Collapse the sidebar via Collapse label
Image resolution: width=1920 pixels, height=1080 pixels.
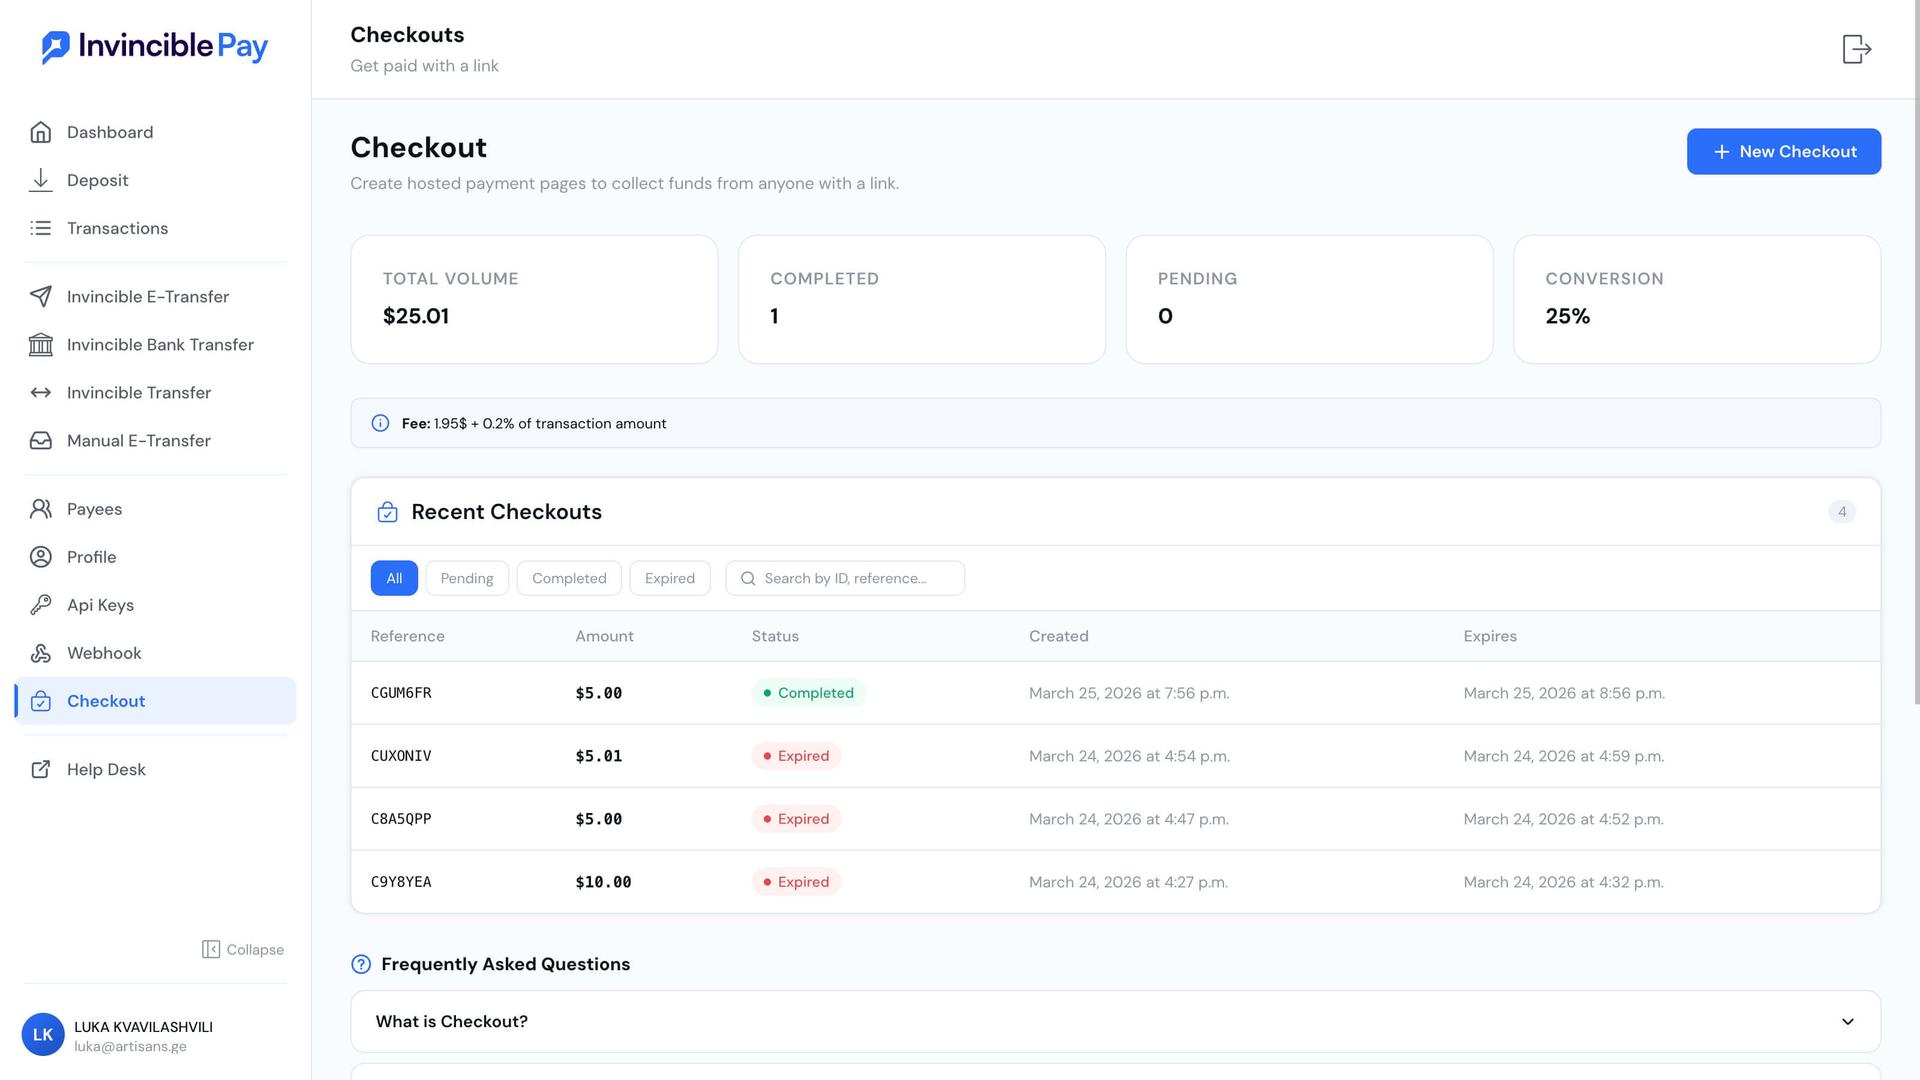[x=255, y=949]
